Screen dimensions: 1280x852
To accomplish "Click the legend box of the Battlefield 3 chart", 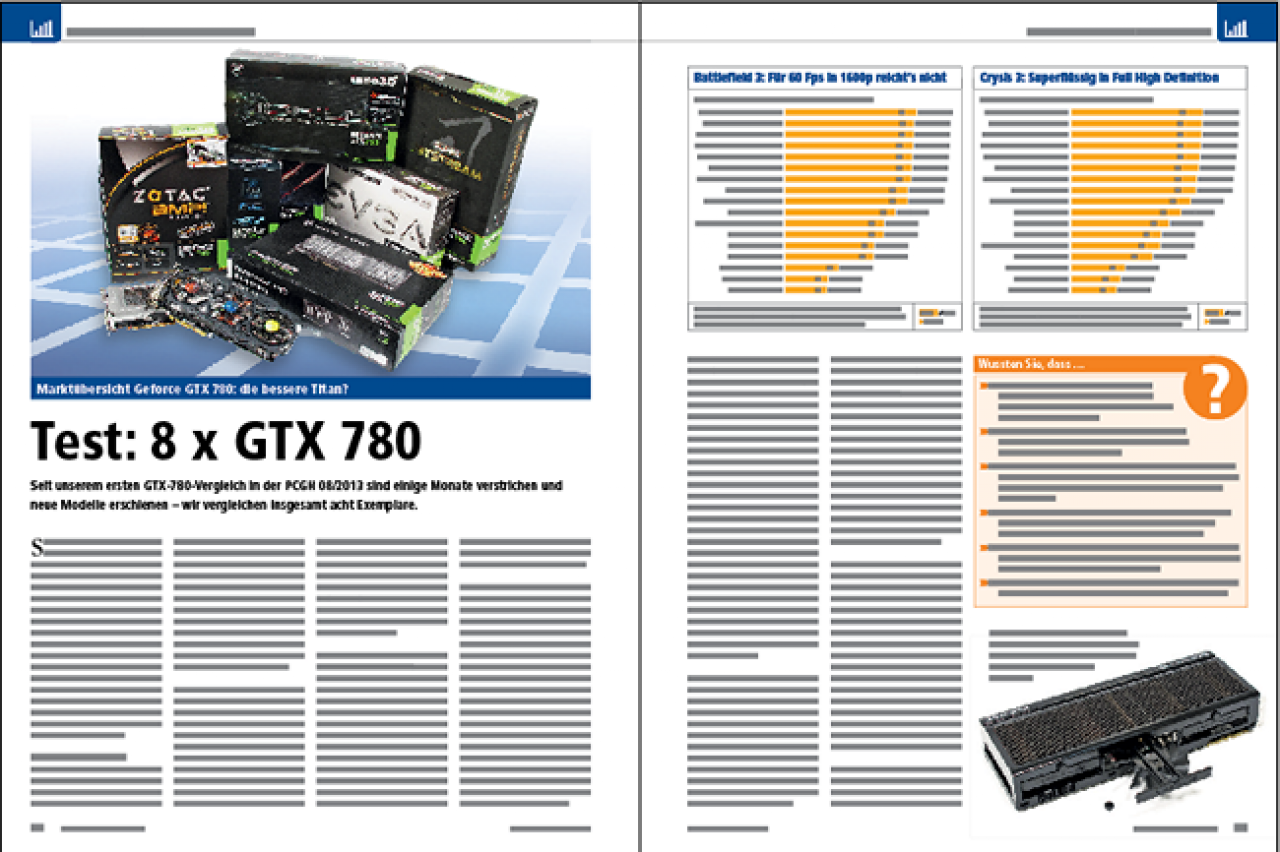I will pos(938,317).
